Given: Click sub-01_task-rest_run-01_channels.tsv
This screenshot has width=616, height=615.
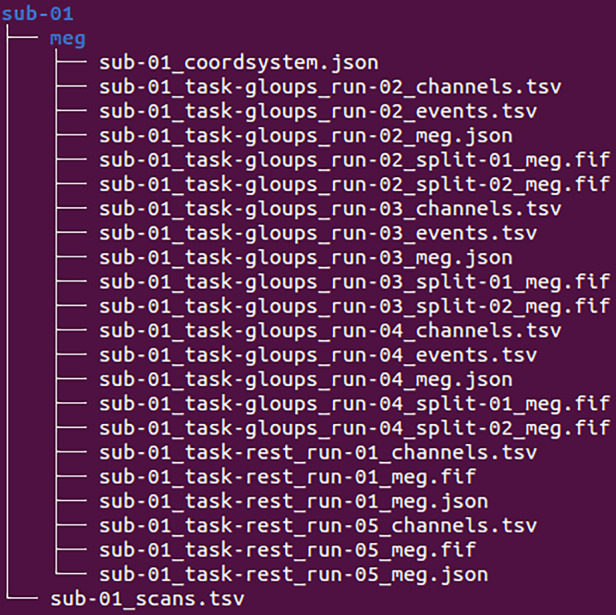Looking at the screenshot, I should coord(318,453).
